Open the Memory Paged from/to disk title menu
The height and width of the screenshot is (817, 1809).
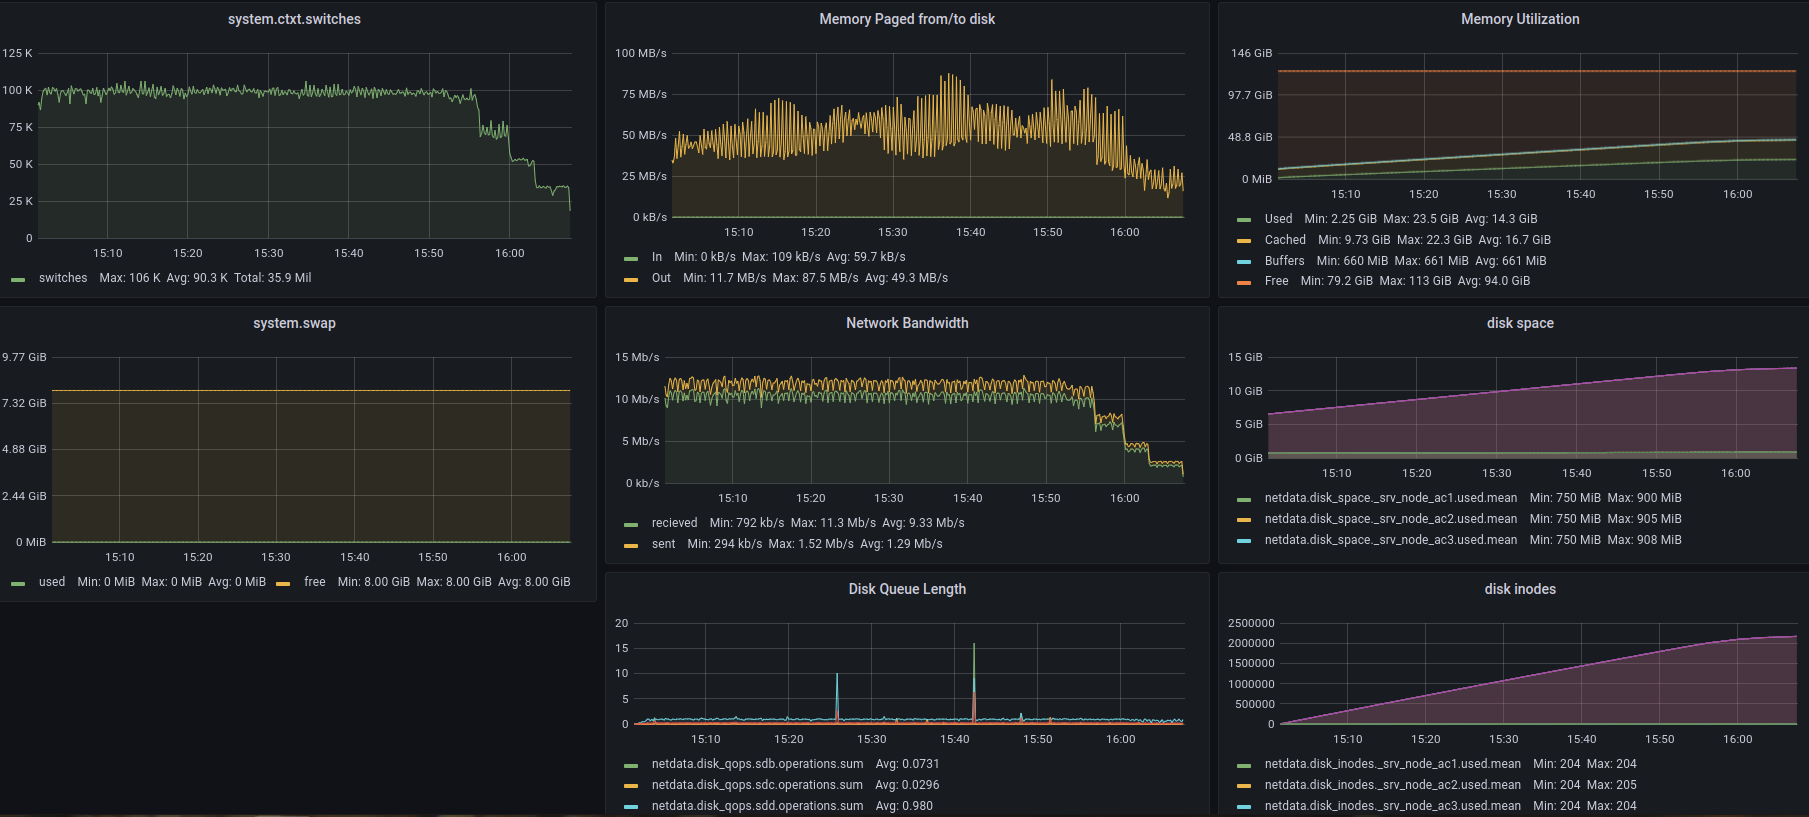pos(906,19)
